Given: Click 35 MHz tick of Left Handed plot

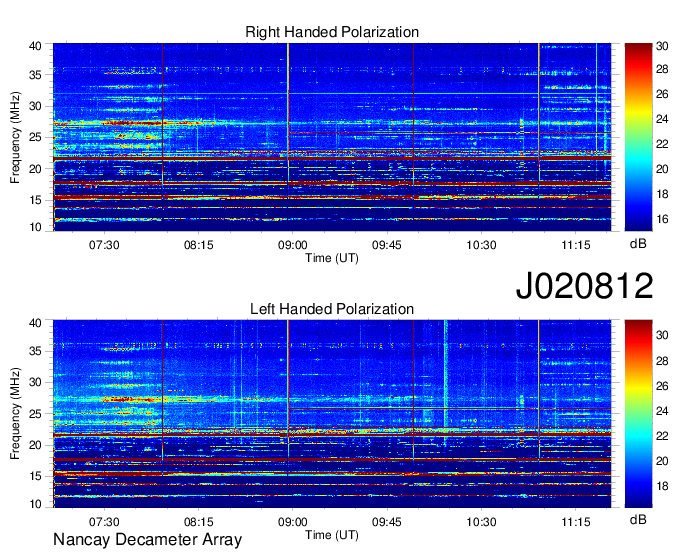Looking at the screenshot, I should (35, 351).
